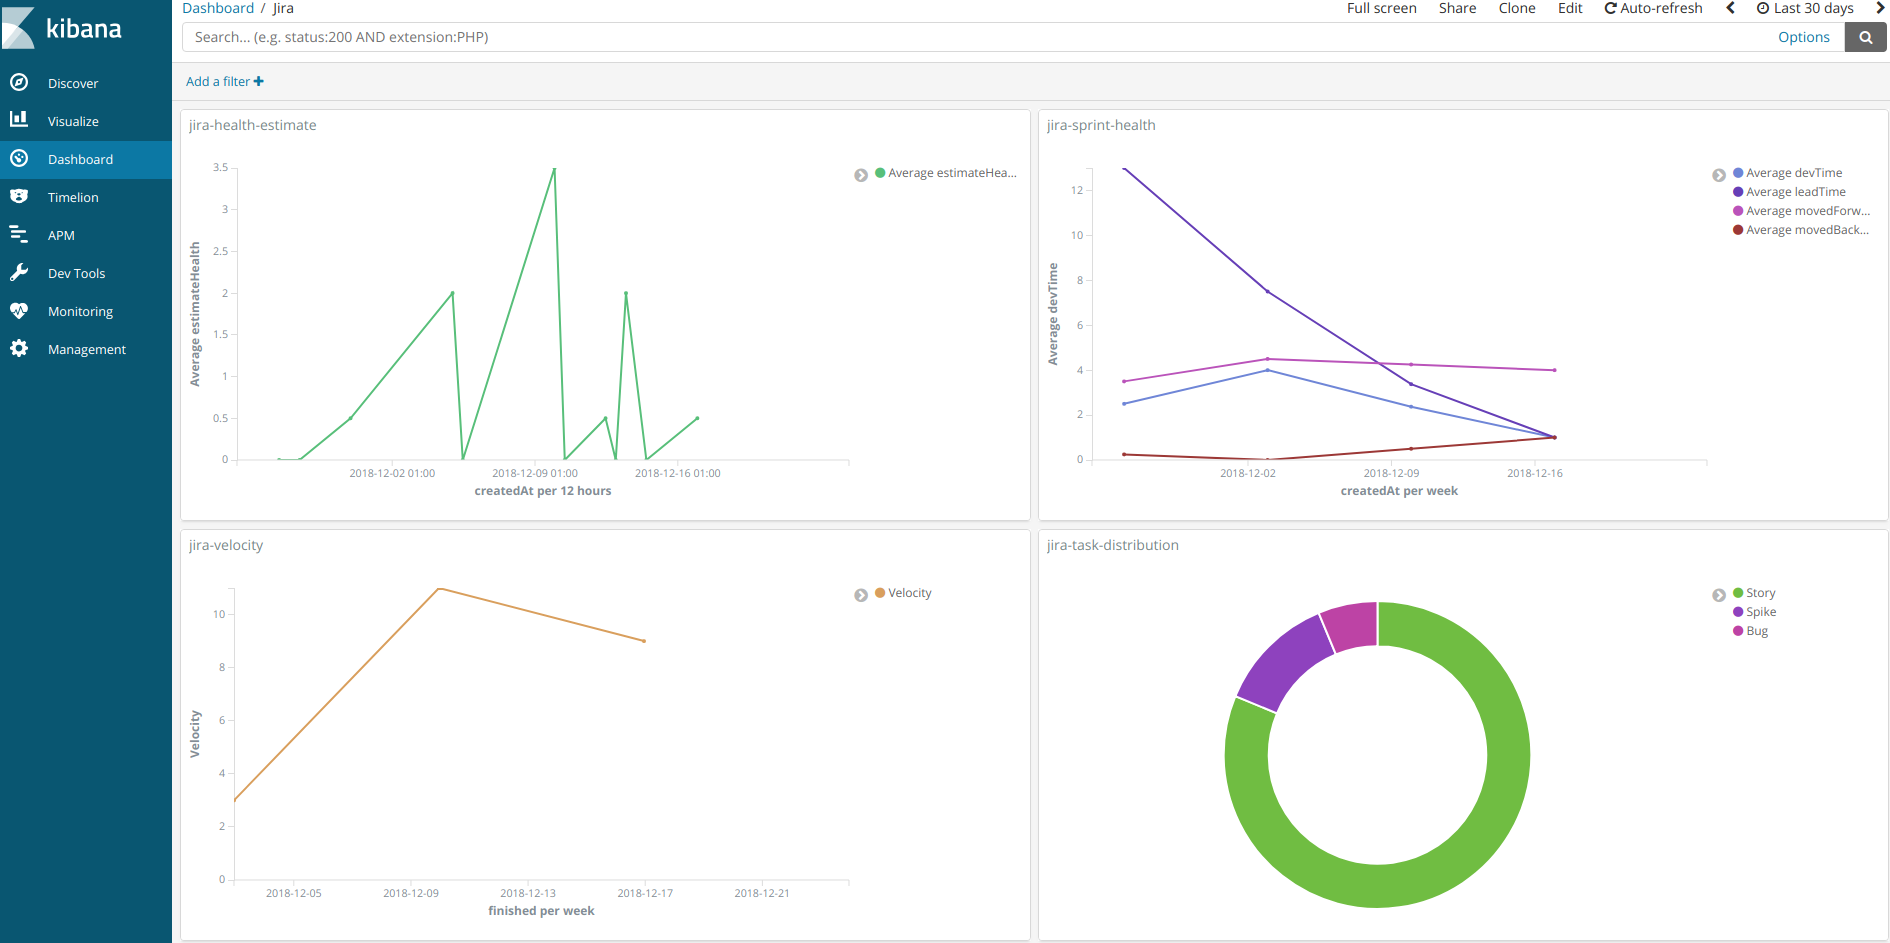Viewport: 1890px width, 943px height.
Task: Open the Monitoring heartbeat icon
Action: [x=19, y=311]
